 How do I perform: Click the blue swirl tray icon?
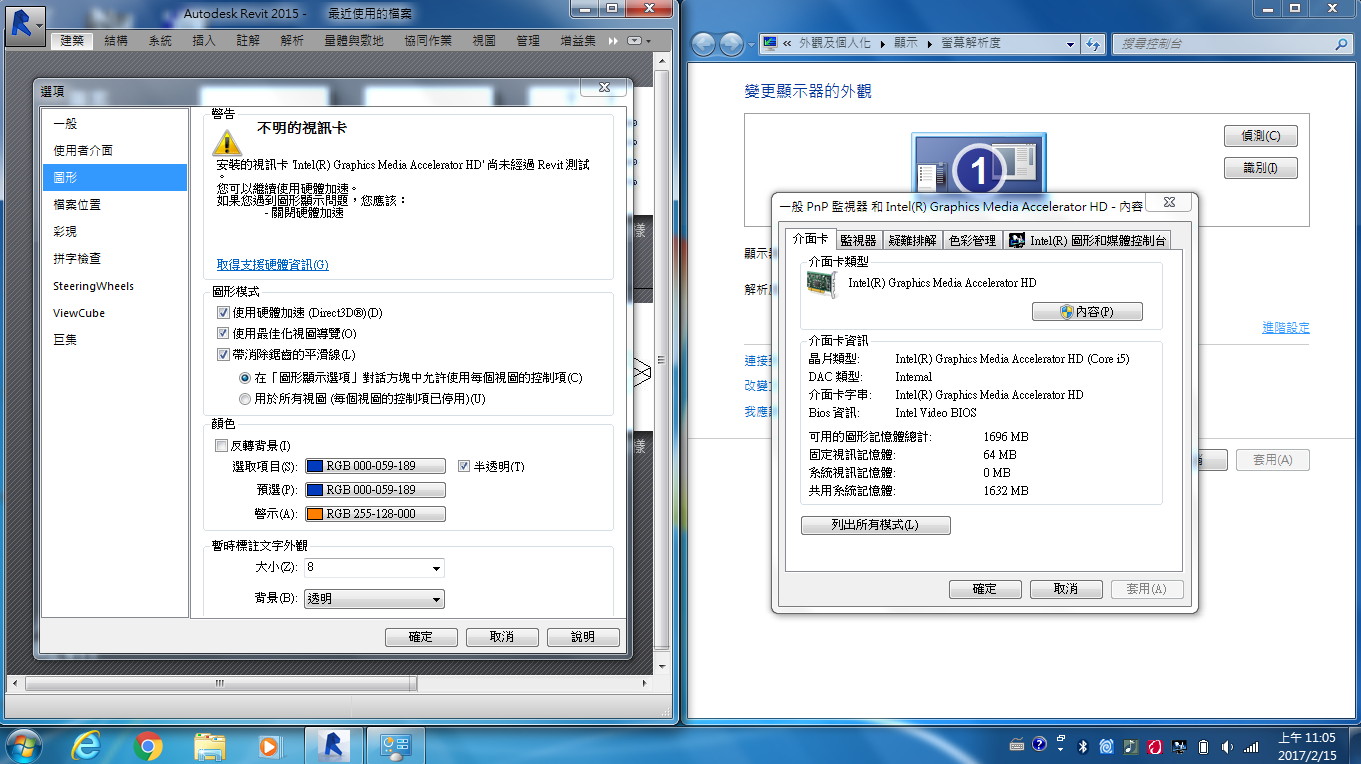(1107, 746)
